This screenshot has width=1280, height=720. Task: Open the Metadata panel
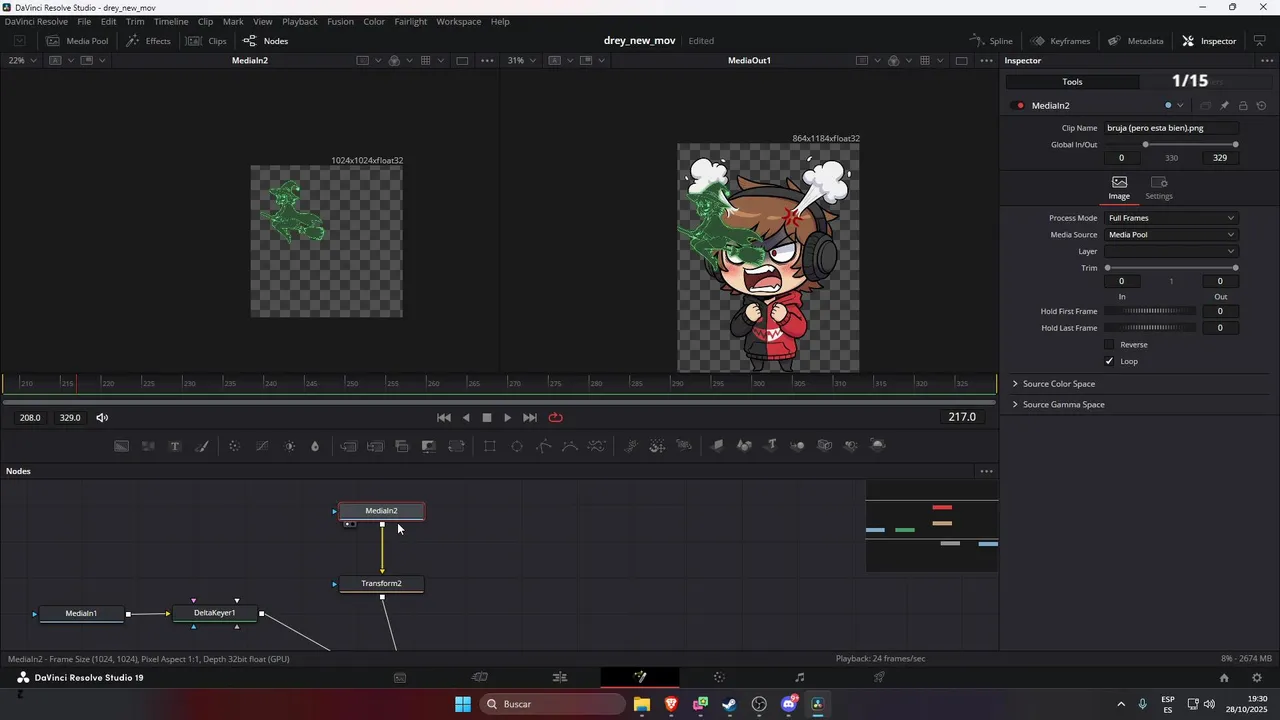click(x=1135, y=41)
